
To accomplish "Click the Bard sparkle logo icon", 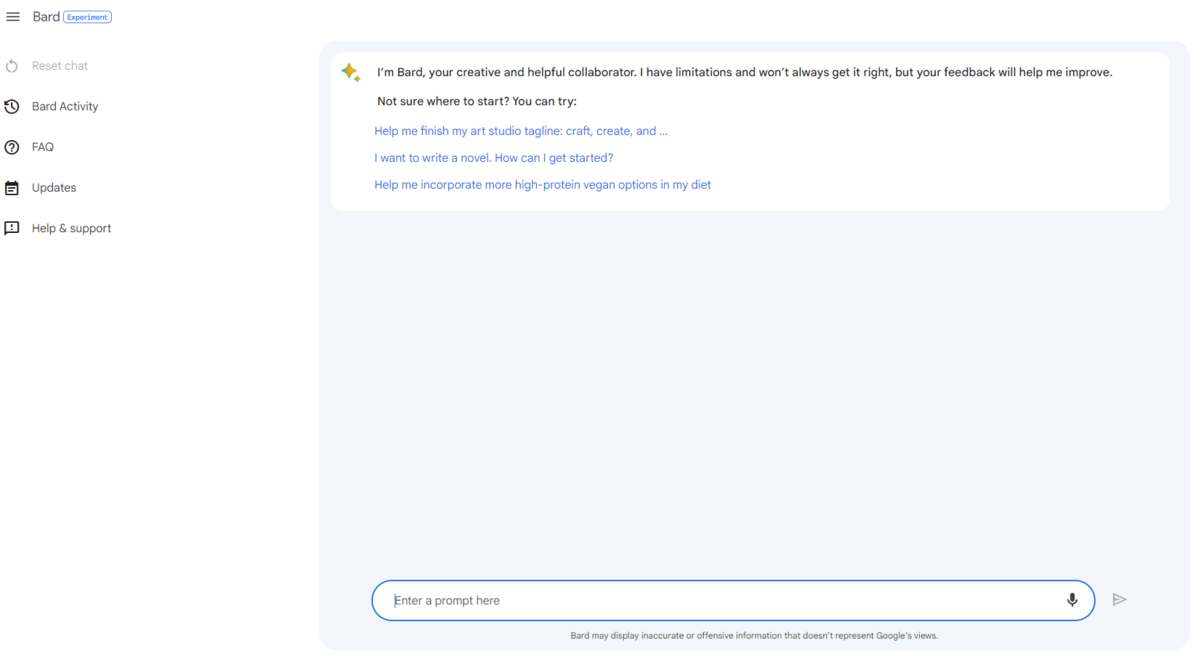I will pyautogui.click(x=350, y=72).
